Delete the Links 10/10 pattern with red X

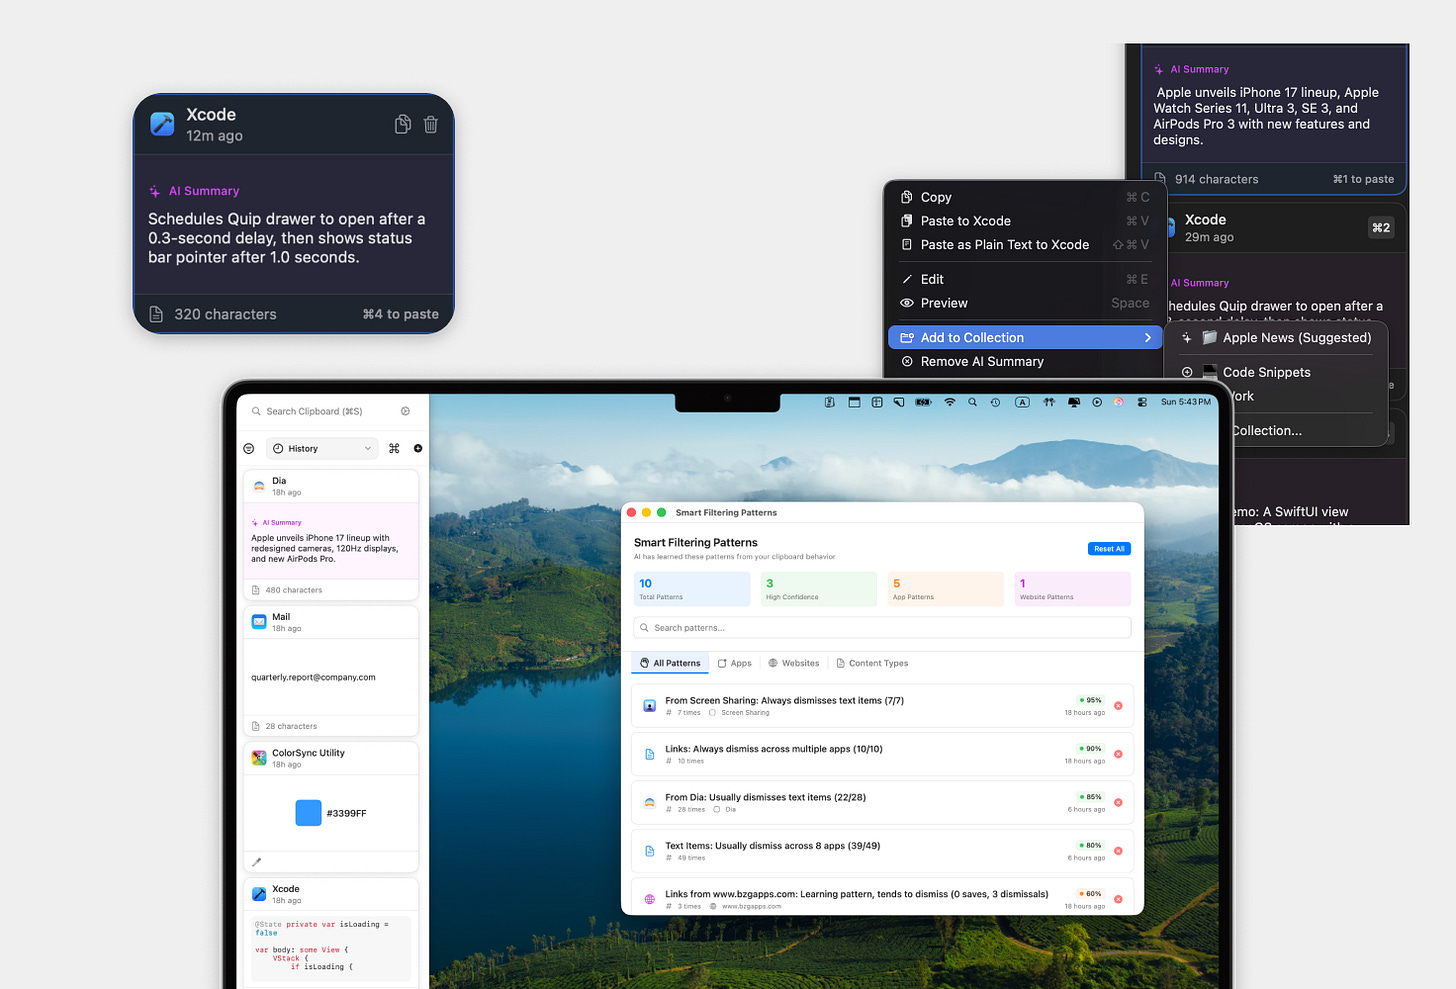(1118, 754)
